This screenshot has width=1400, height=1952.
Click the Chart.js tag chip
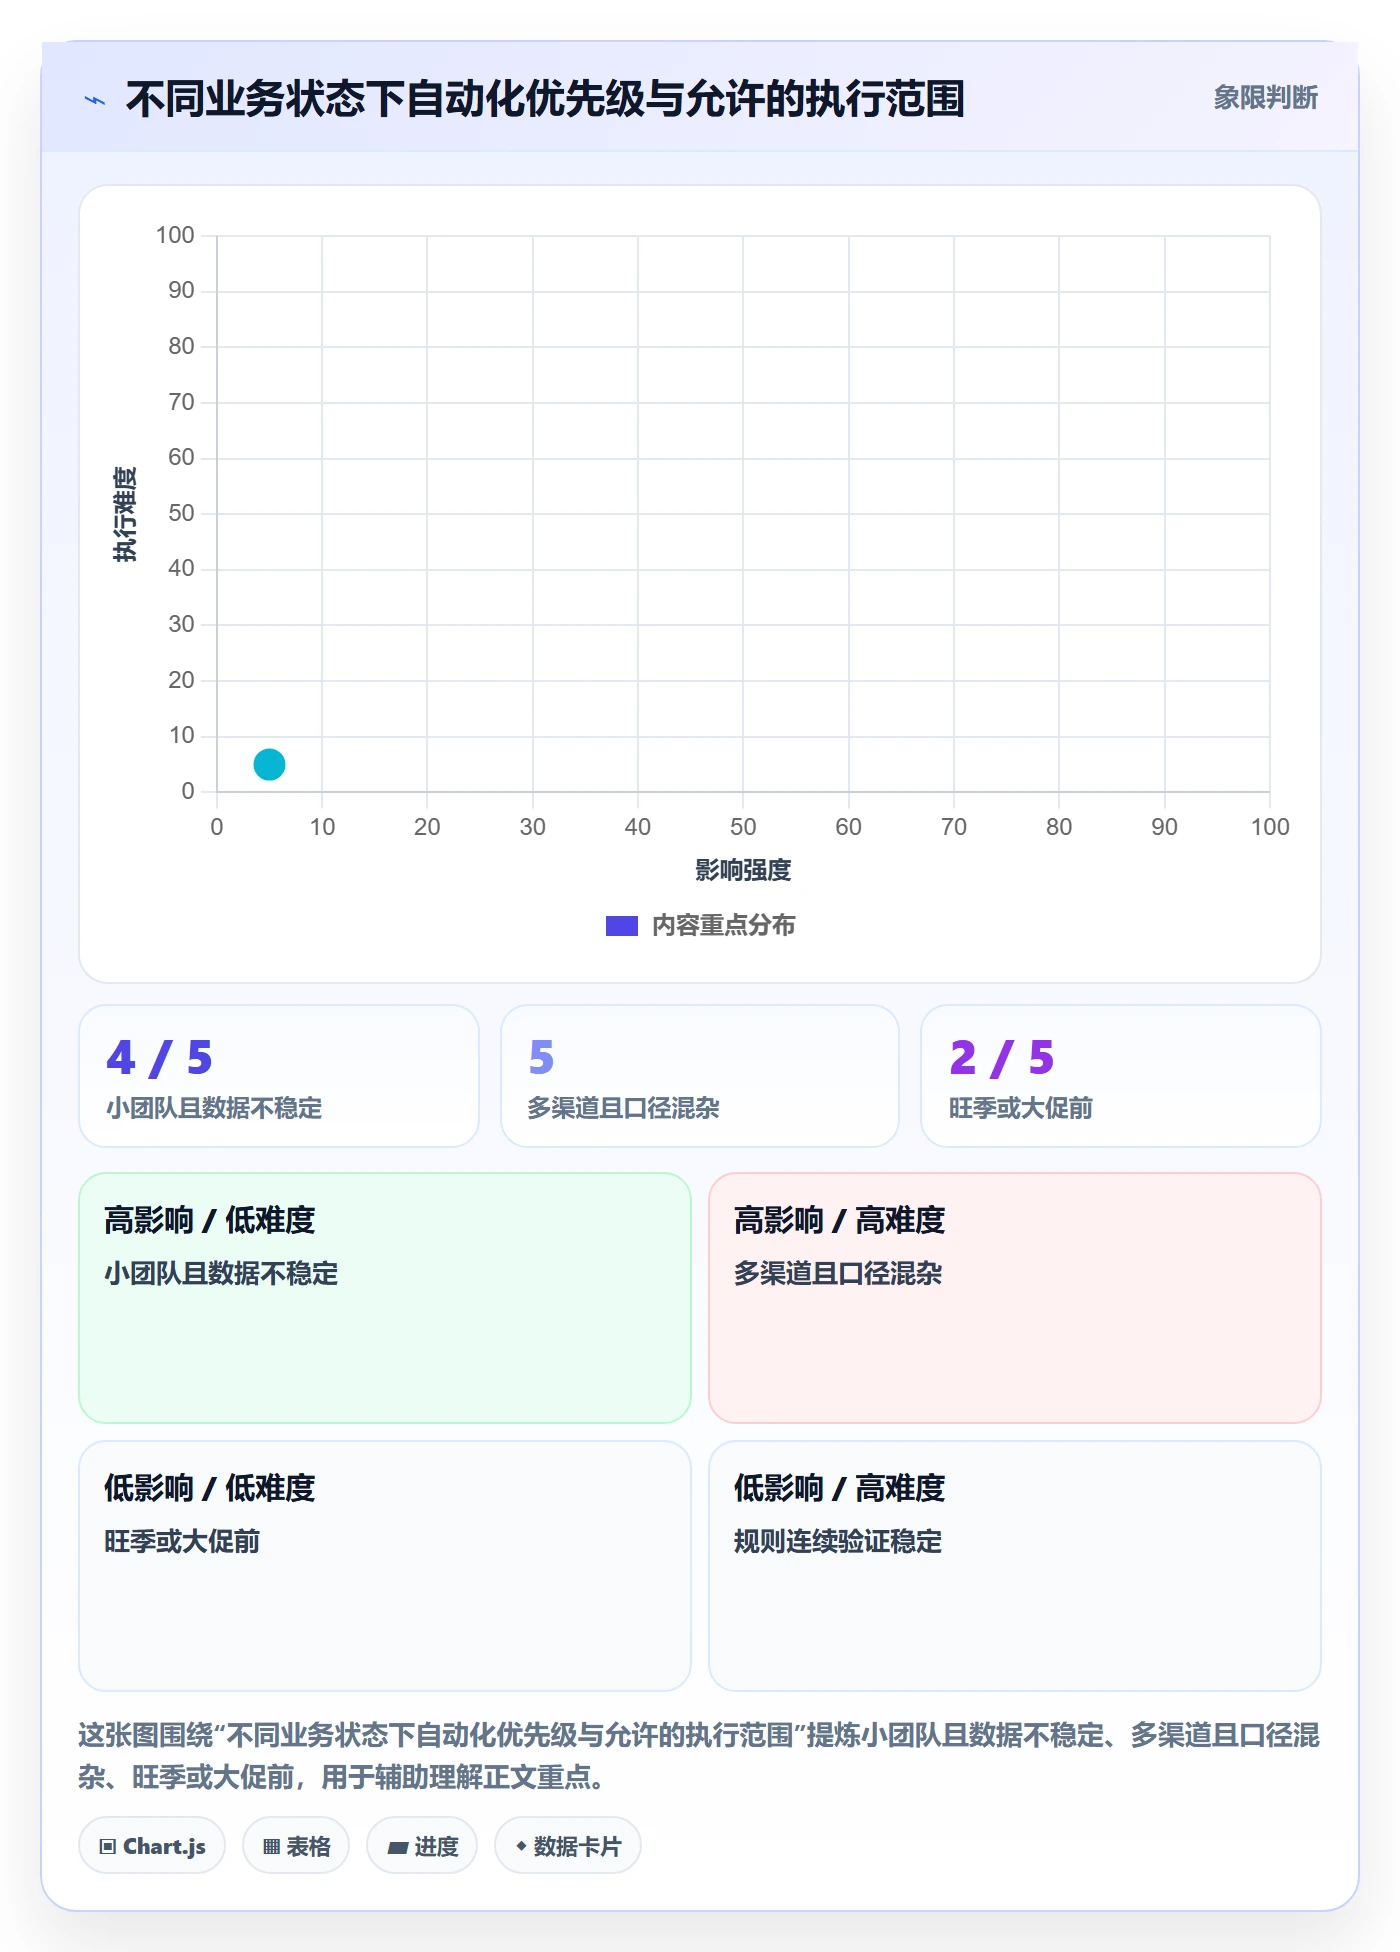[152, 1846]
